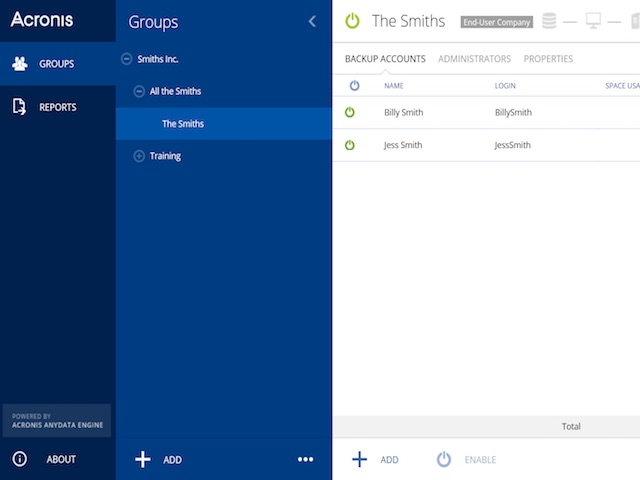Click the End-User Company badge
Image resolution: width=640 pixels, height=480 pixels.
pos(497,22)
